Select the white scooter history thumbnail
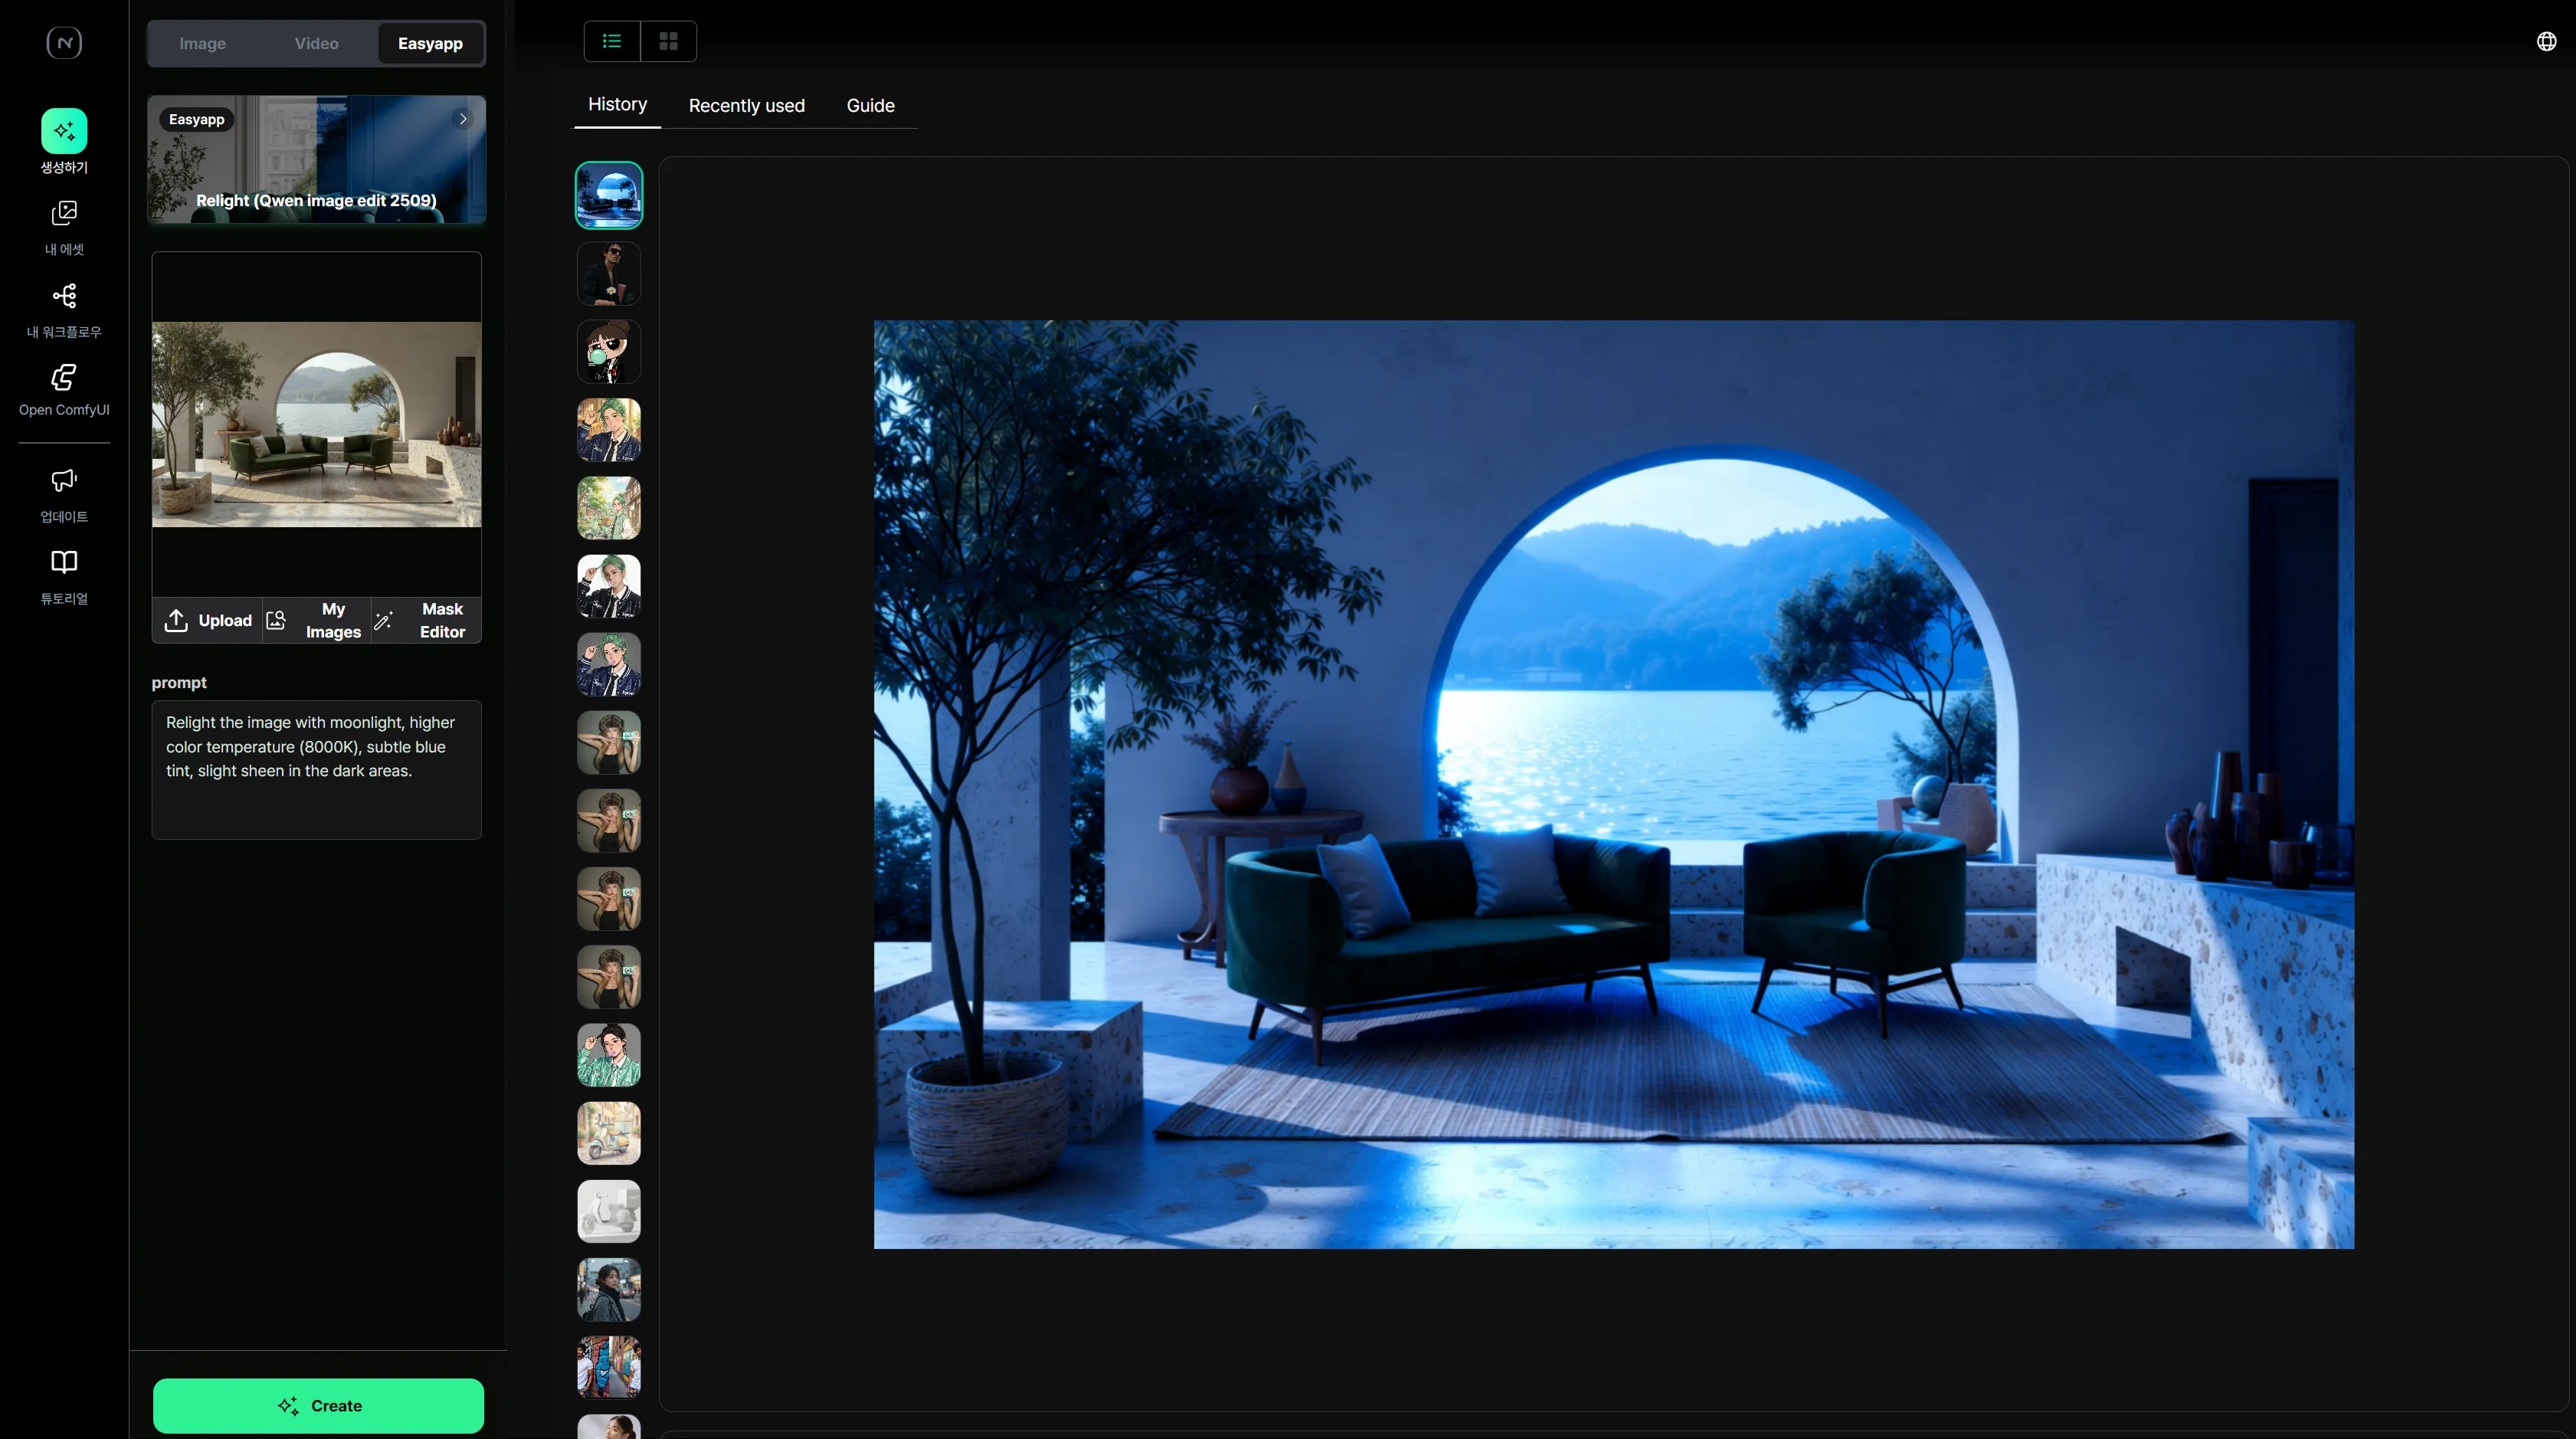This screenshot has width=2576, height=1439. coord(608,1211)
